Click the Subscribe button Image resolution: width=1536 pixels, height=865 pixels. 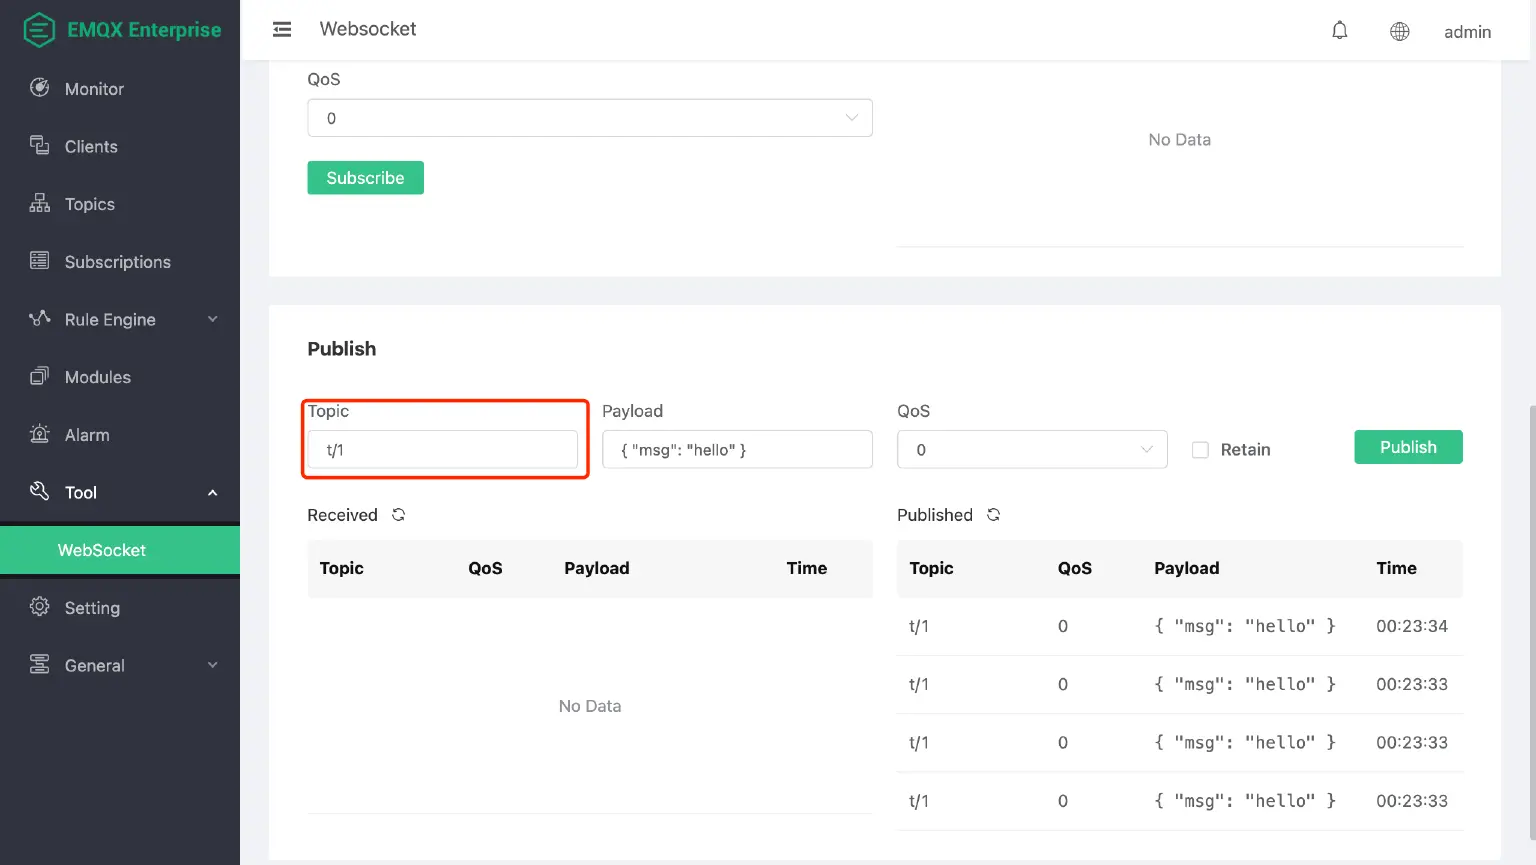[365, 178]
